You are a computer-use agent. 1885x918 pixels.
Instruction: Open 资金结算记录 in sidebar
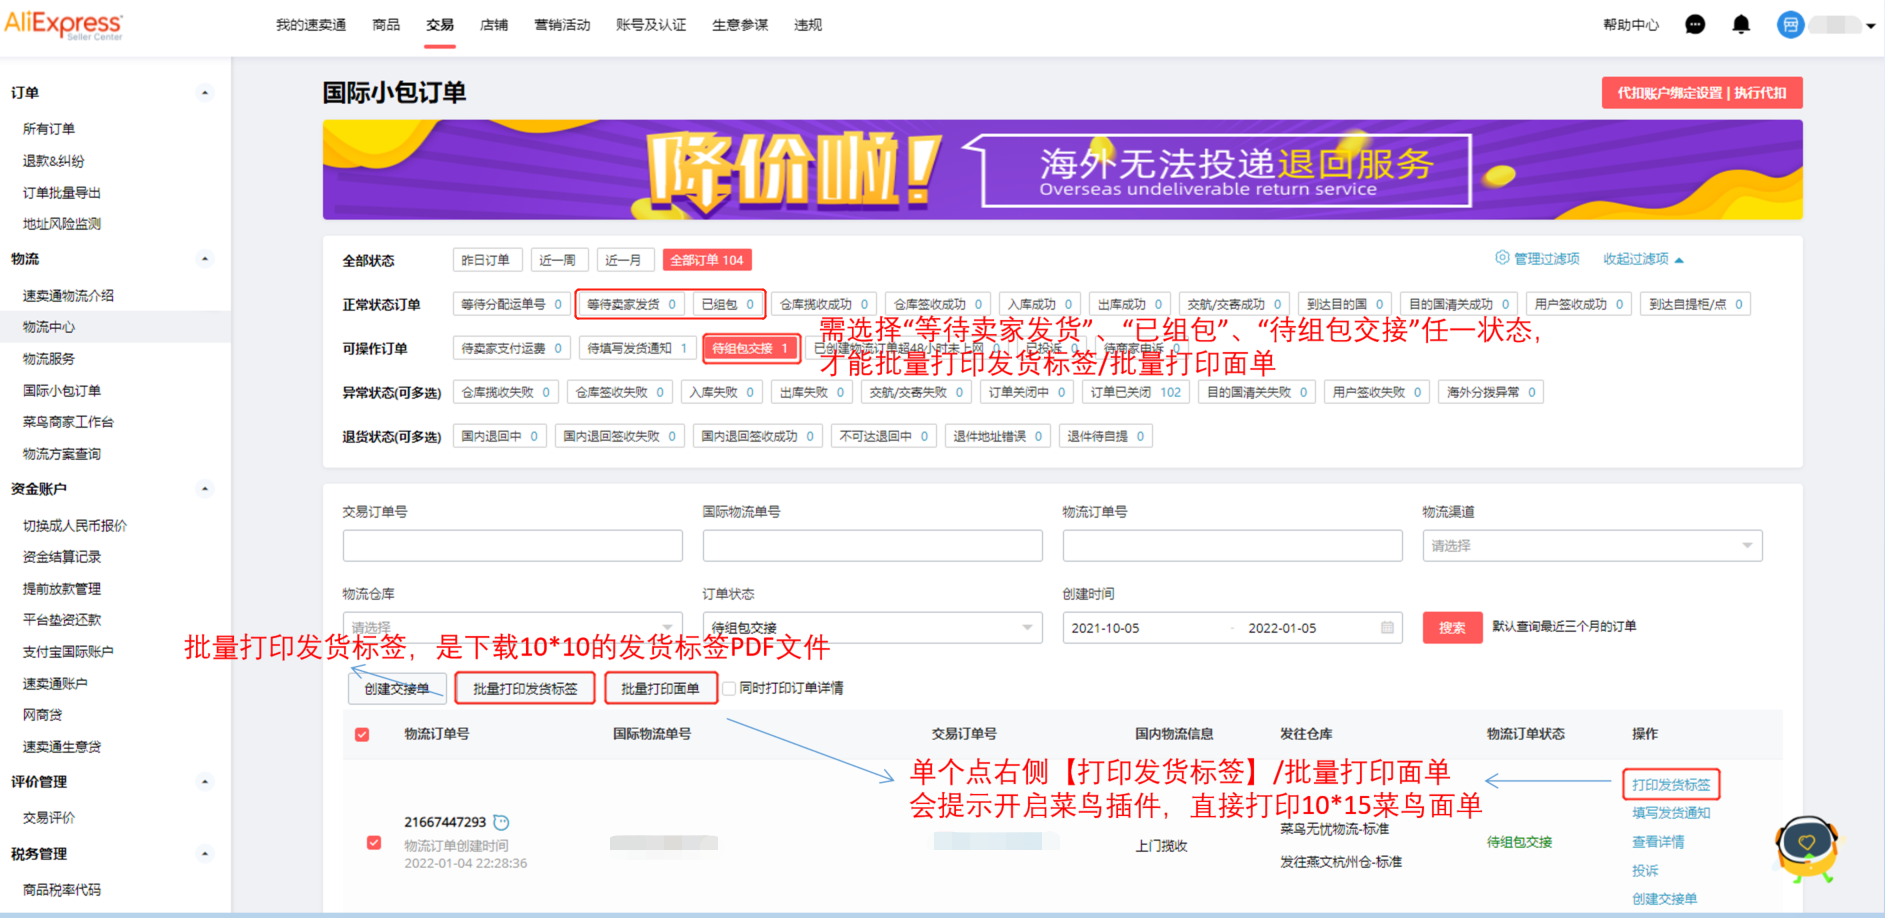coord(62,557)
